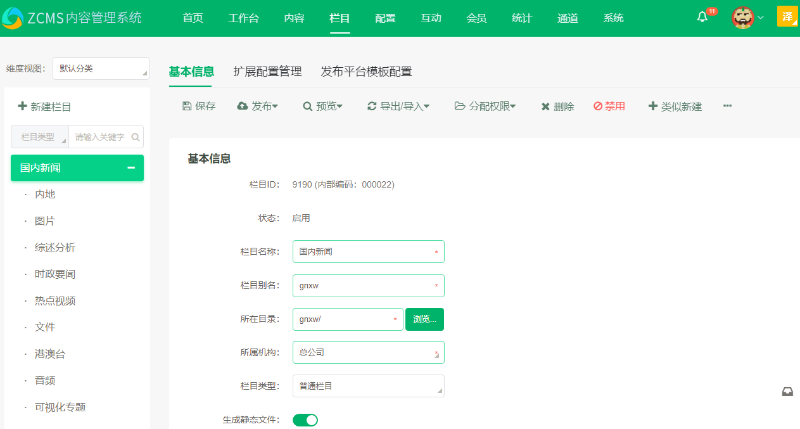Open the user avatar menu

[742, 18]
